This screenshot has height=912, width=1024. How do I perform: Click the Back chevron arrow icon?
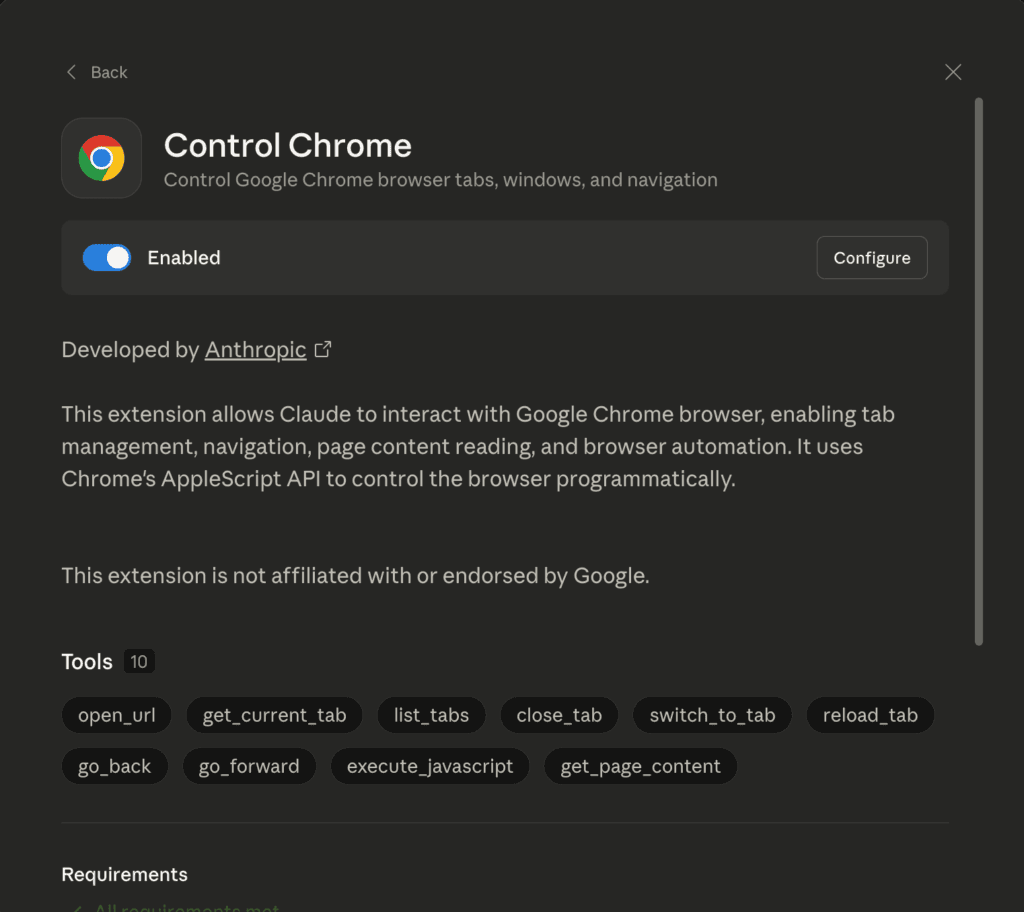71,72
